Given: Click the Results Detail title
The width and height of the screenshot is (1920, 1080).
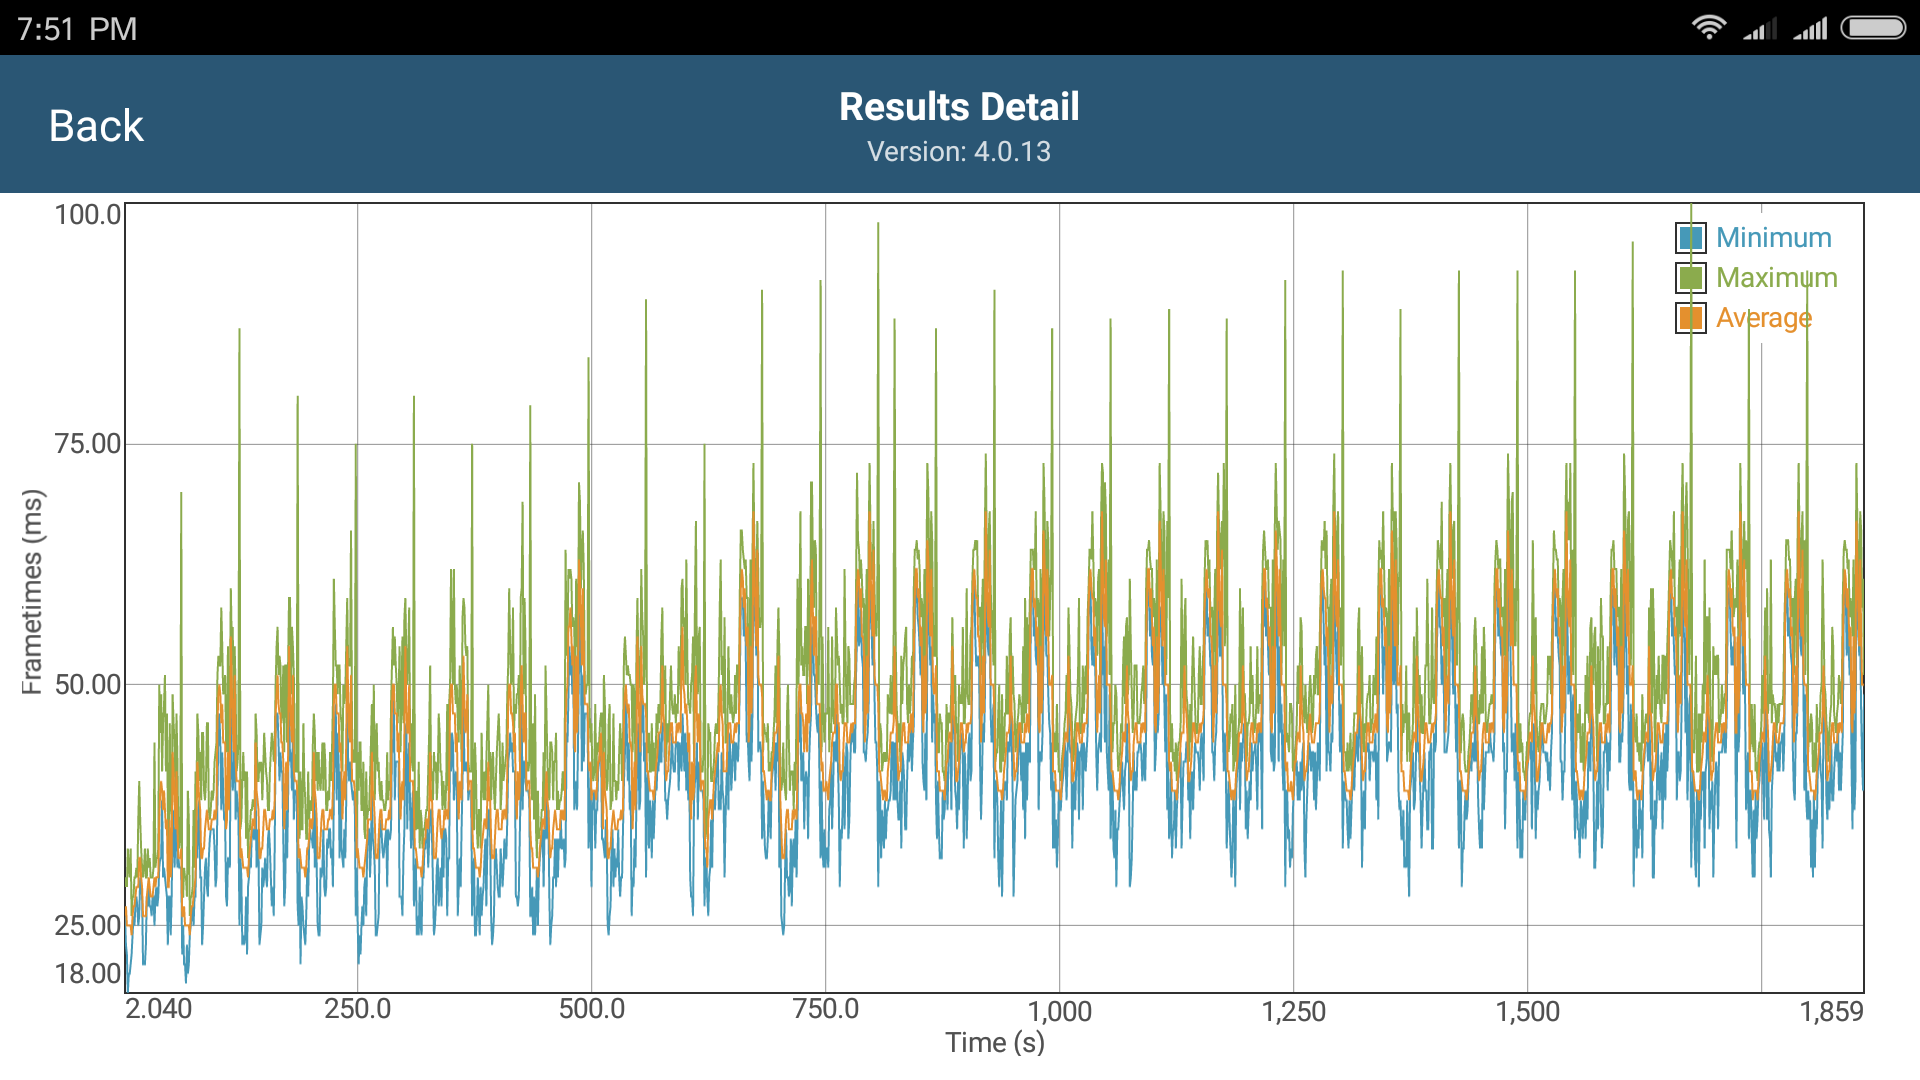Looking at the screenshot, I should pyautogui.click(x=958, y=107).
